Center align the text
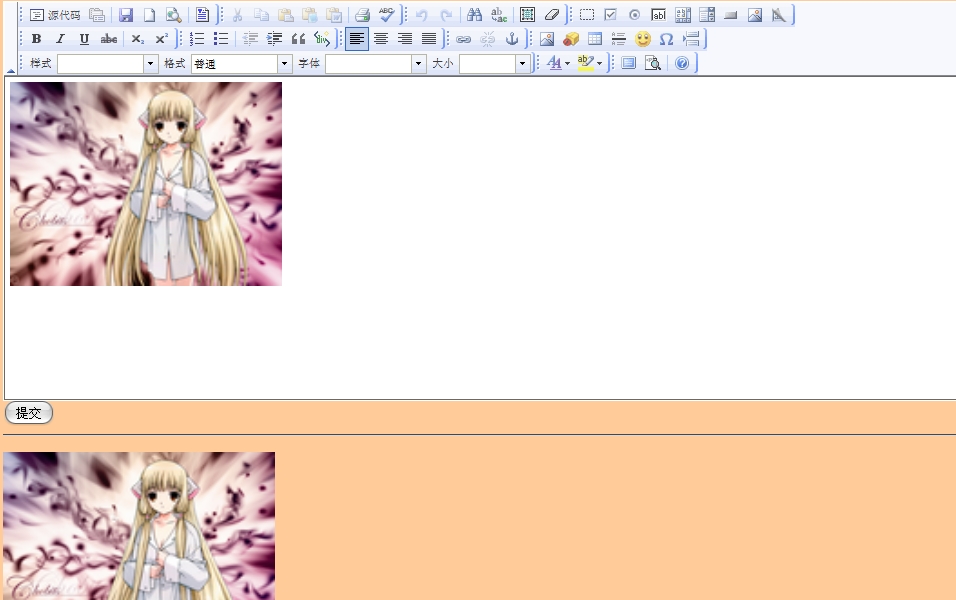Image resolution: width=956 pixels, height=600 pixels. click(381, 39)
